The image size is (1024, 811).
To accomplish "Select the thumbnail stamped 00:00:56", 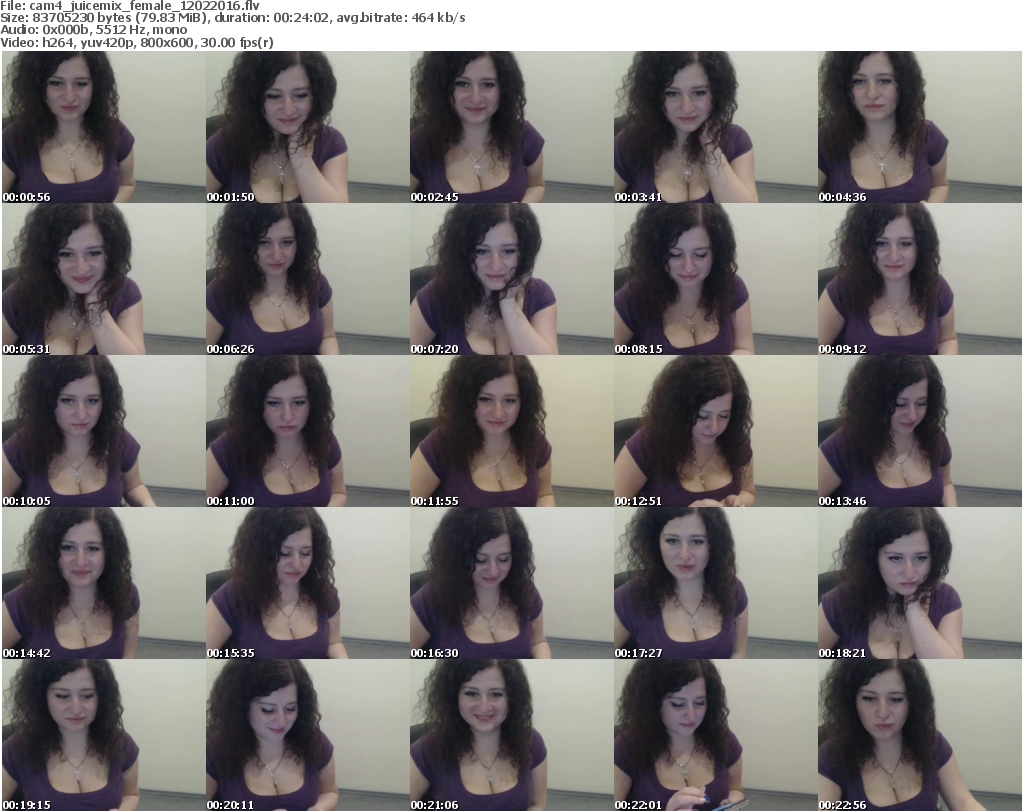I will coord(104,127).
